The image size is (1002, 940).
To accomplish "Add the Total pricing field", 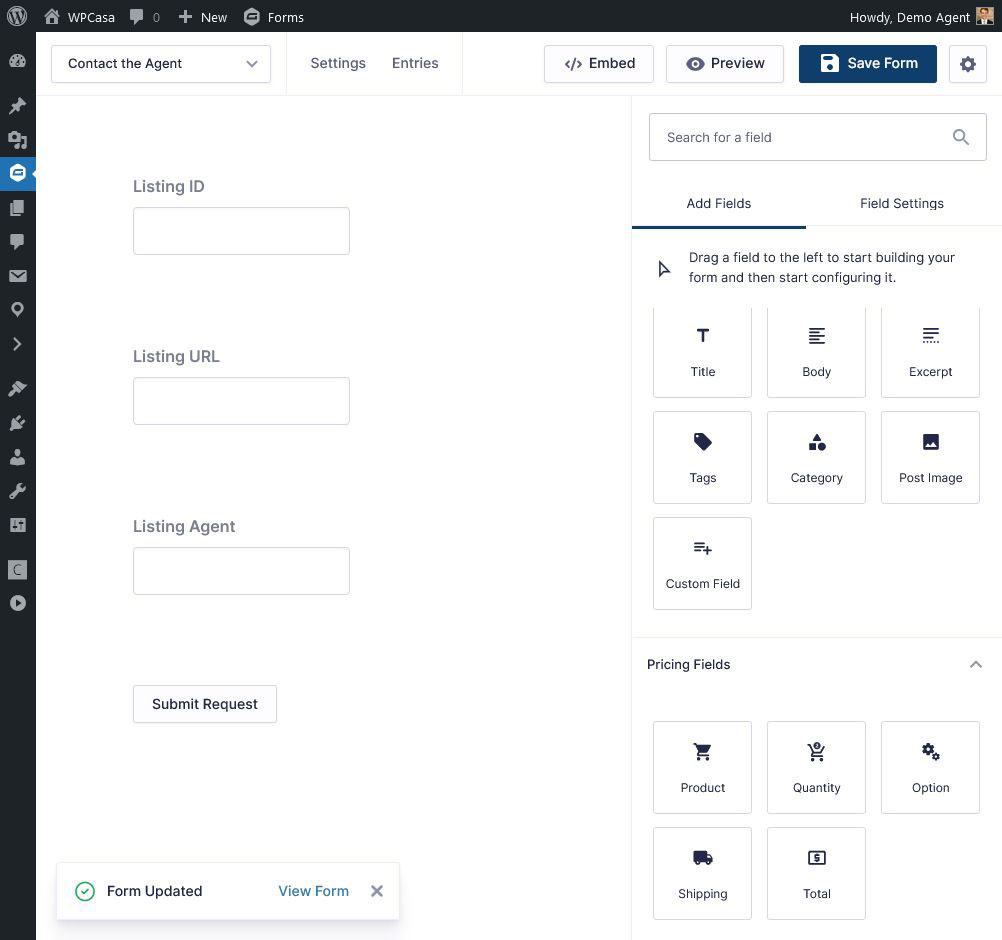I will pyautogui.click(x=816, y=873).
